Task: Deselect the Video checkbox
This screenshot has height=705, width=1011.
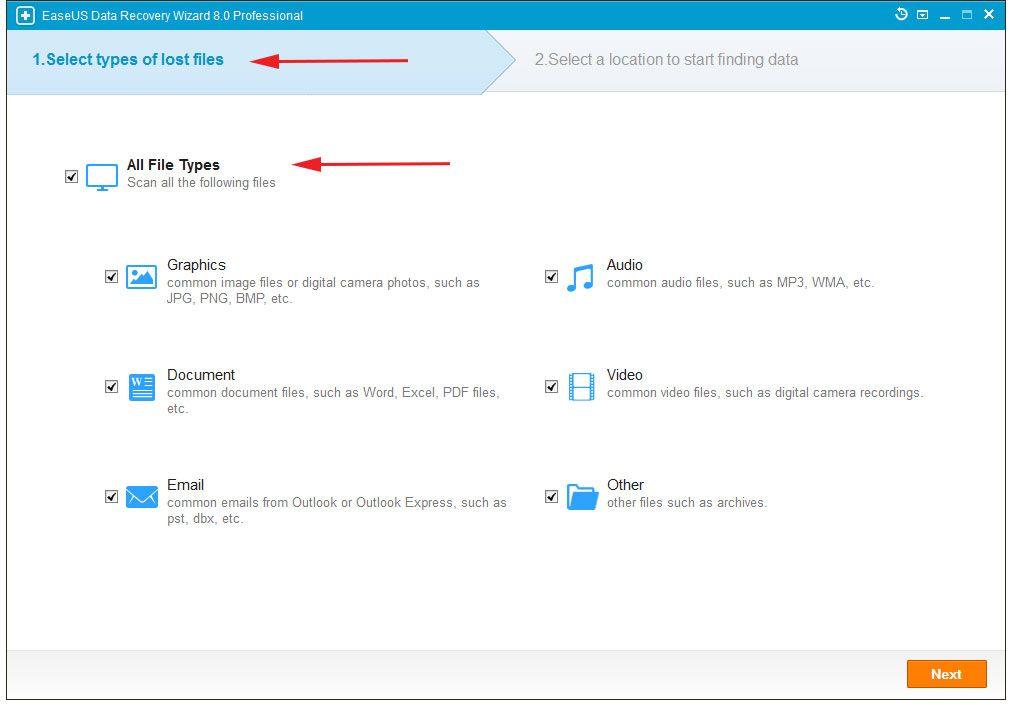Action: pyautogui.click(x=551, y=387)
